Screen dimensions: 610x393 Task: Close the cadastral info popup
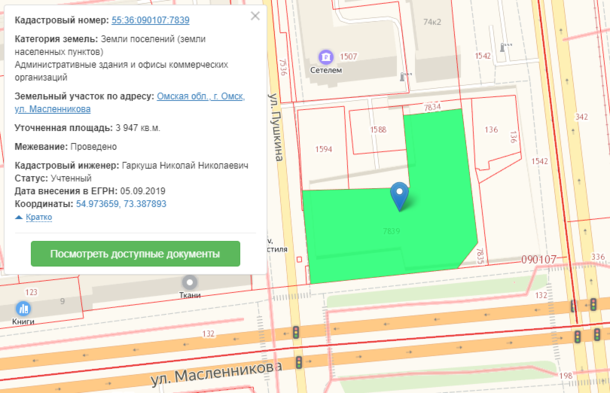(x=255, y=16)
